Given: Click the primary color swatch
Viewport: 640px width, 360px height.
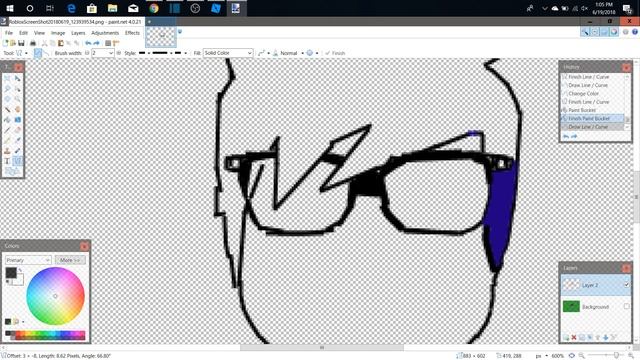Looking at the screenshot, I should coord(11,273).
